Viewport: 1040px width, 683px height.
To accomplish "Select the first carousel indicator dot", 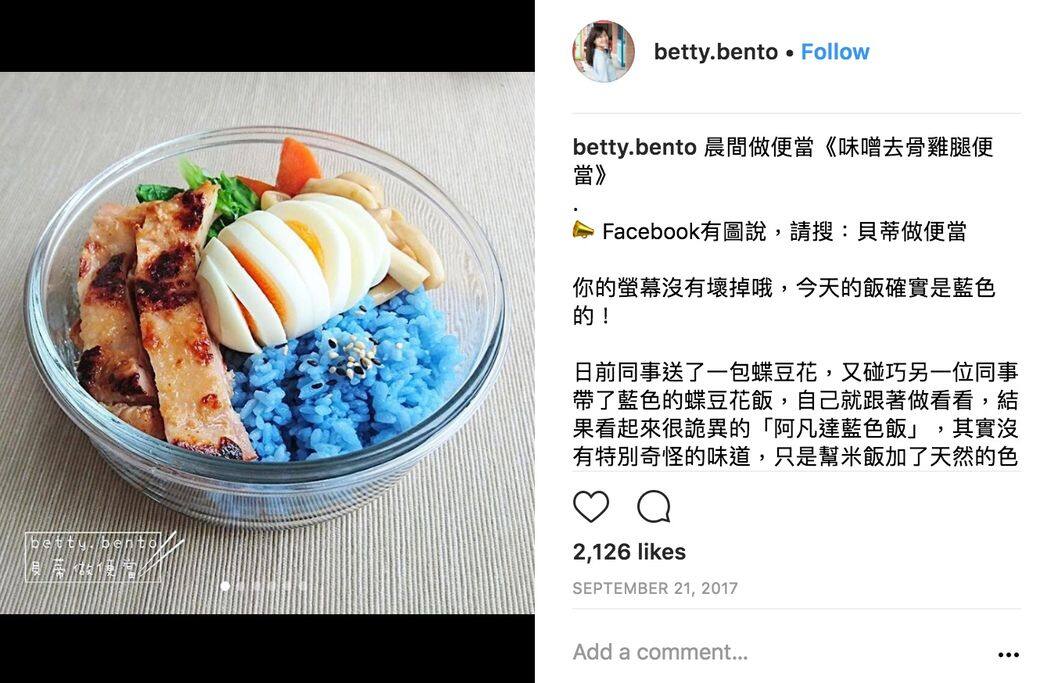I will pyautogui.click(x=225, y=586).
